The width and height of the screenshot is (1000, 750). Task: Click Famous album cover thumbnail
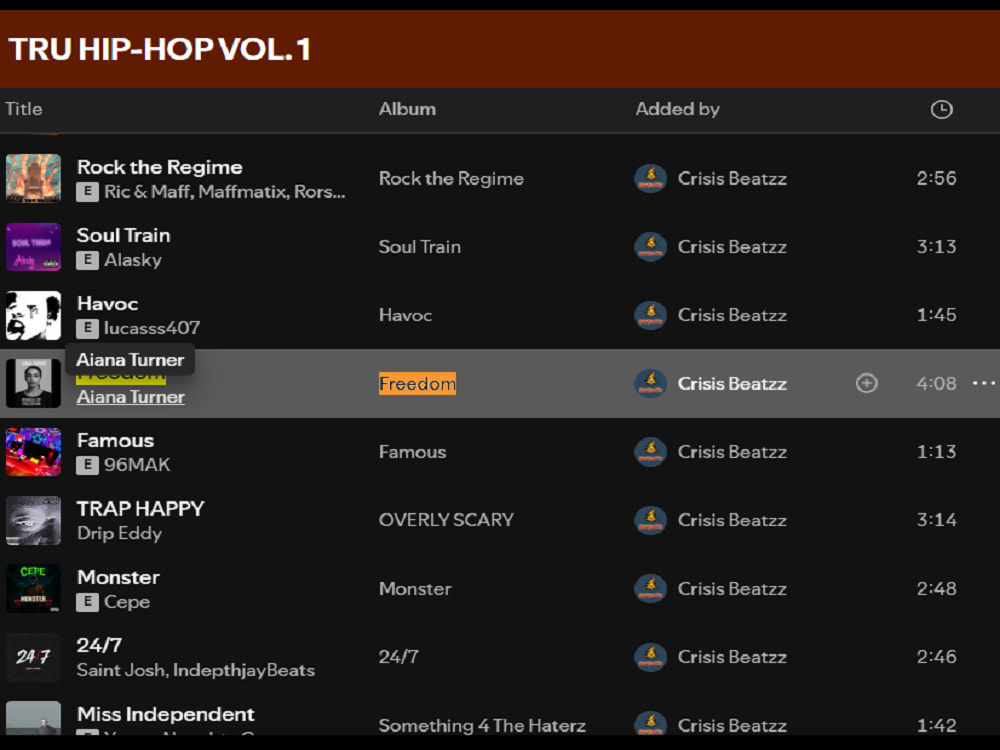click(x=33, y=452)
